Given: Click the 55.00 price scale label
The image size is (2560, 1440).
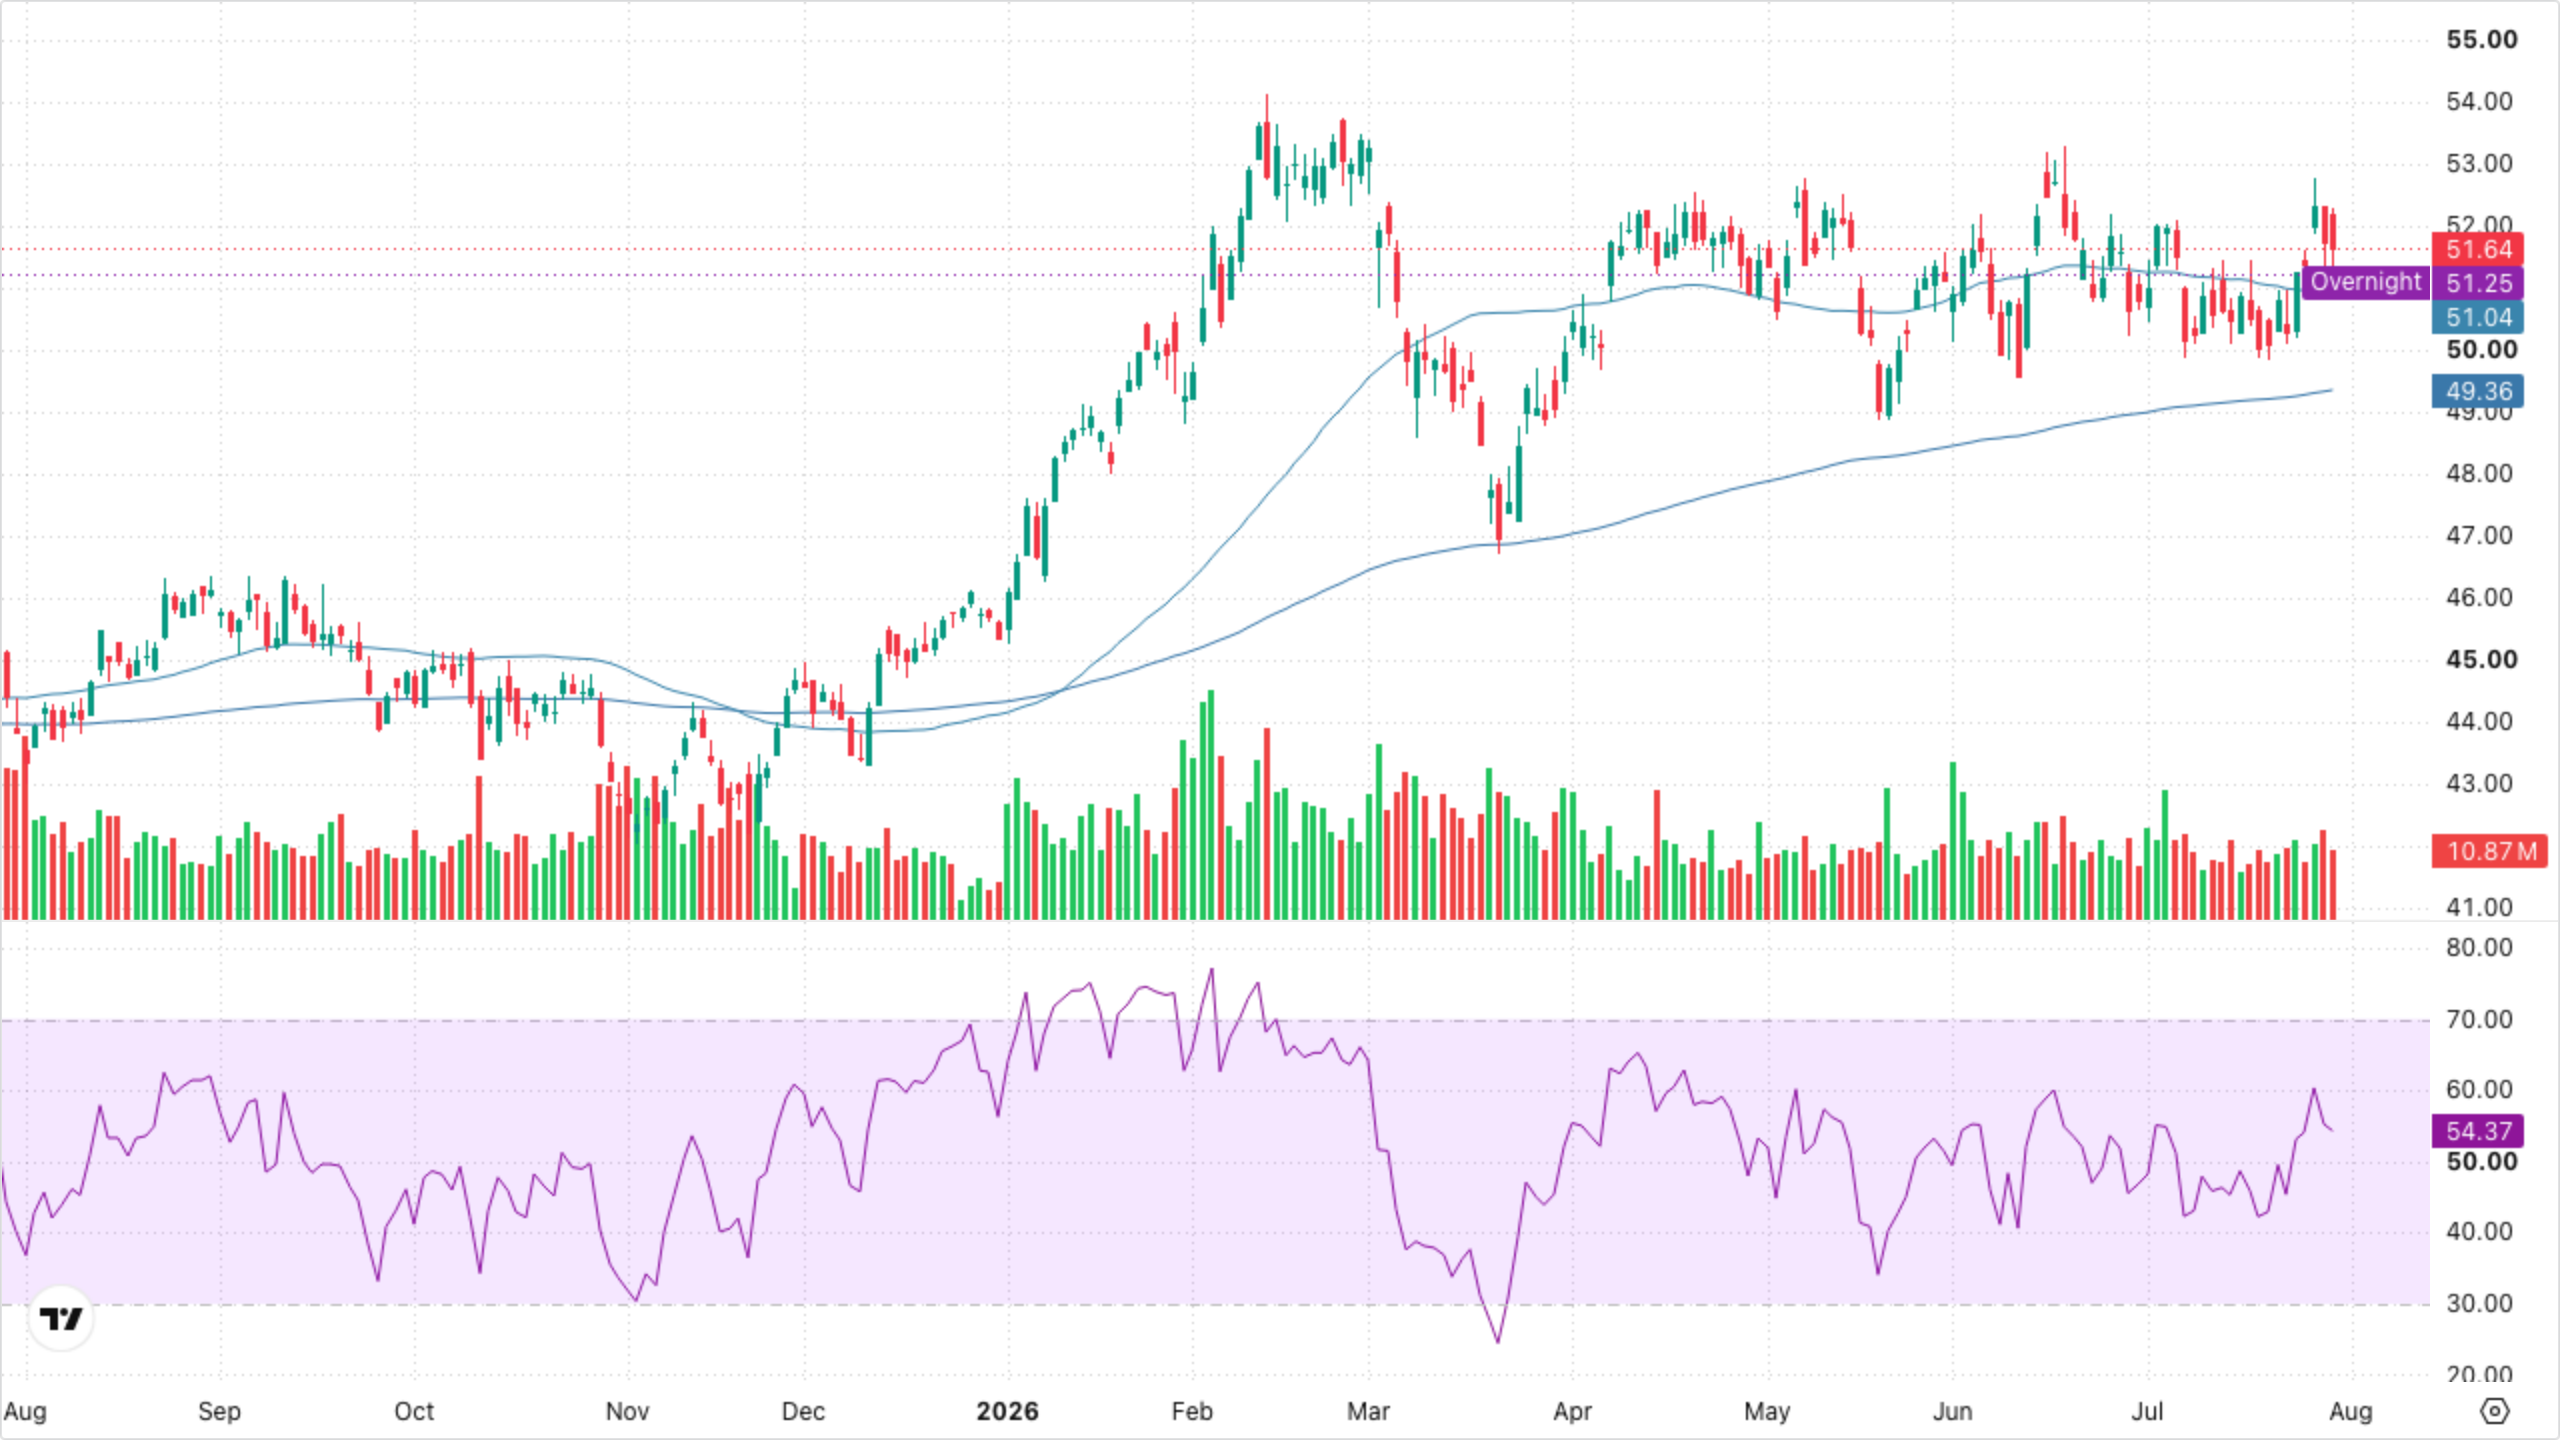Looking at the screenshot, I should 2482,40.
